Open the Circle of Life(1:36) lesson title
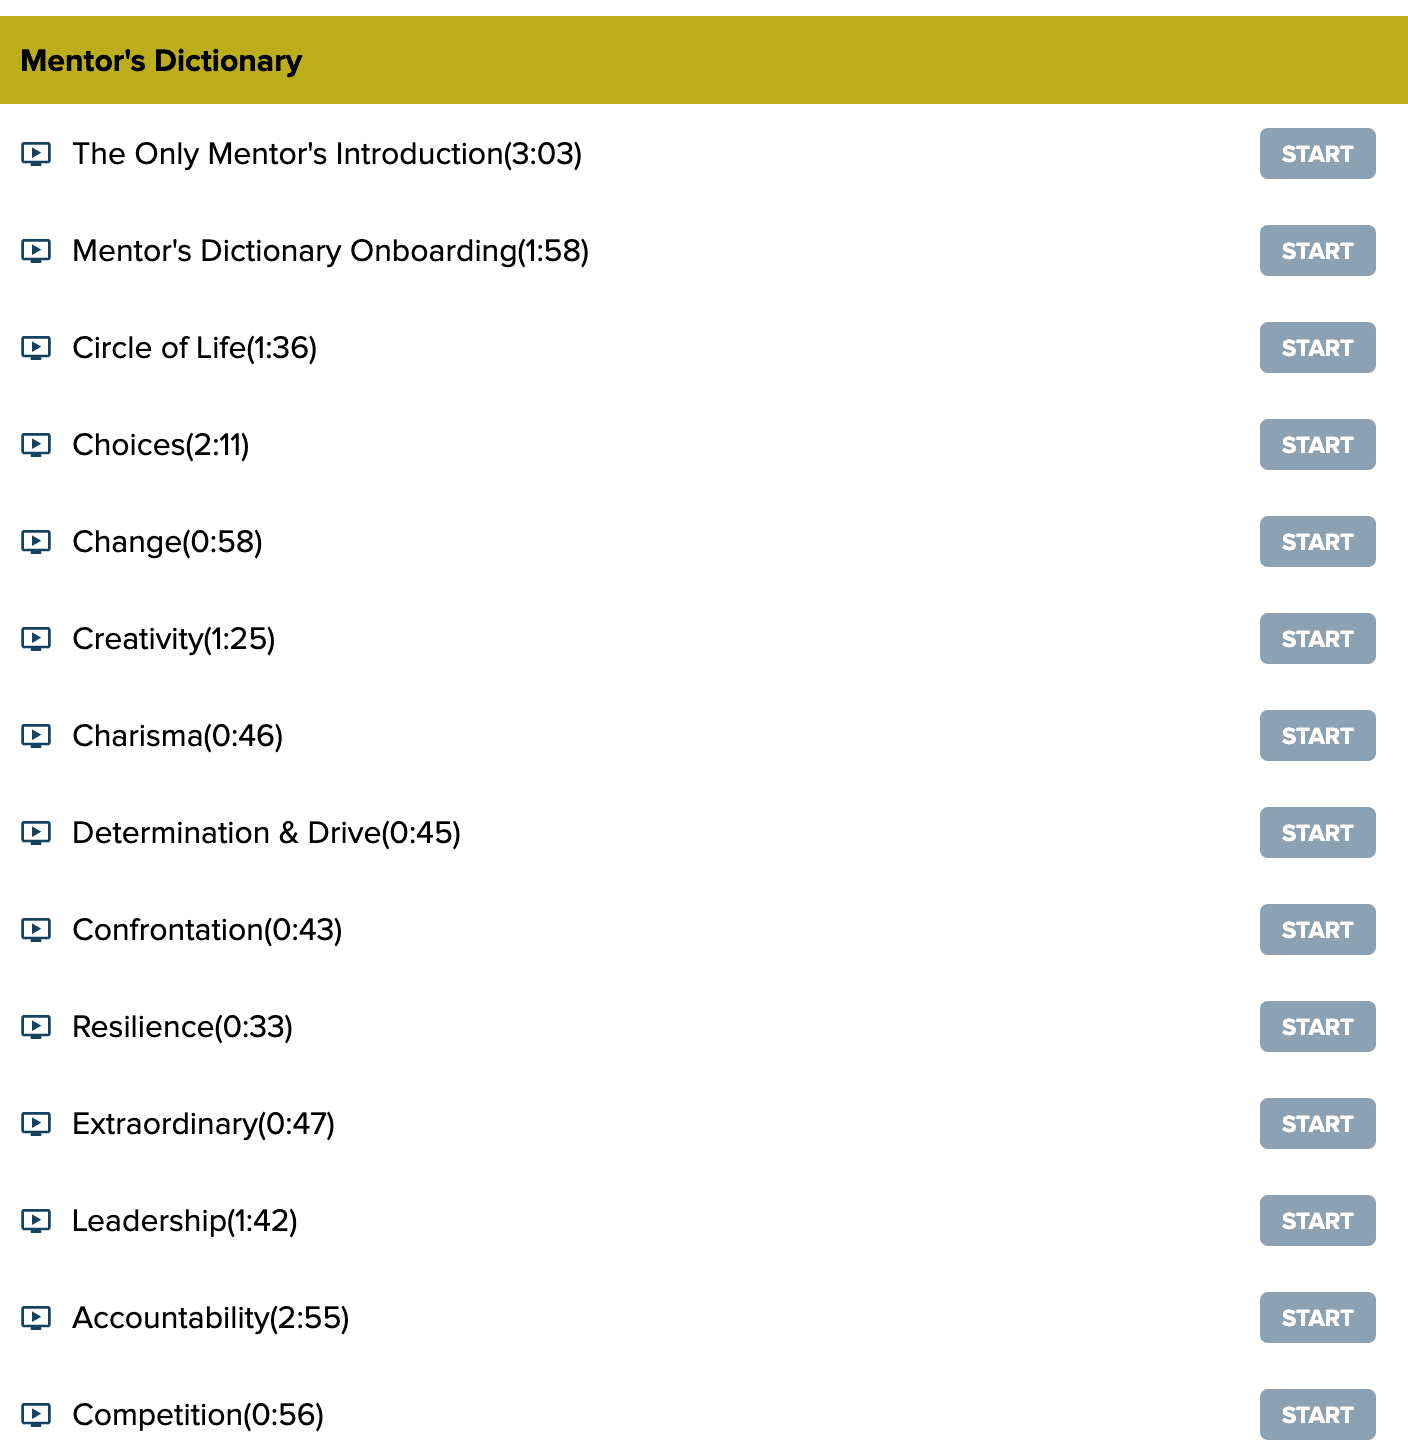1408x1454 pixels. coord(194,348)
